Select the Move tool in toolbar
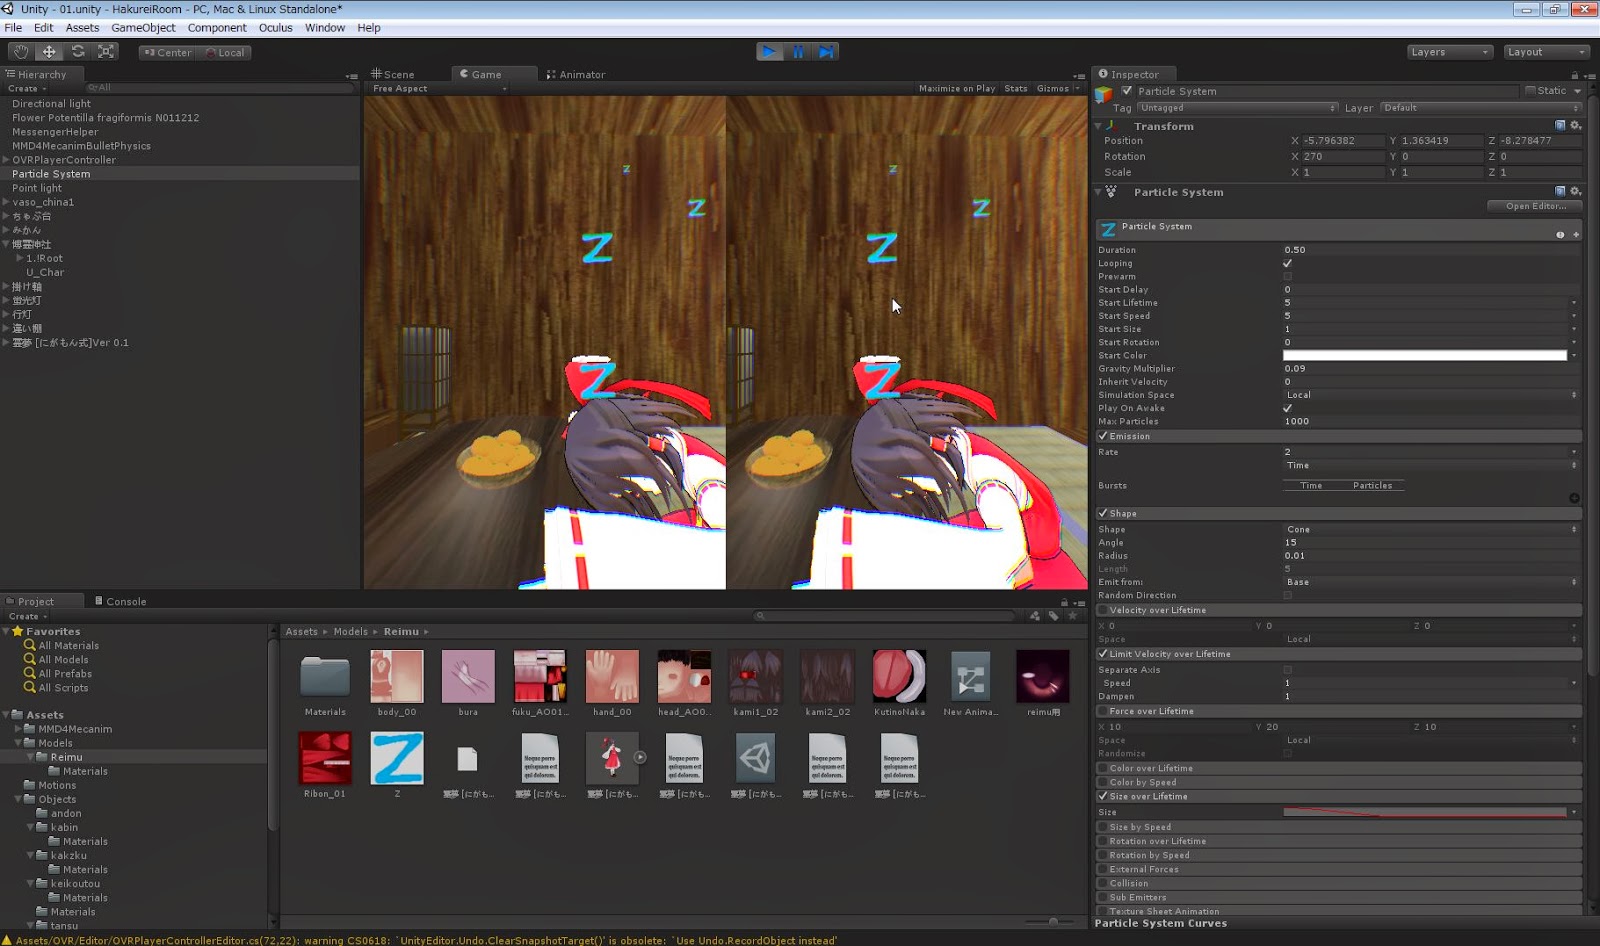The image size is (1600, 946). [x=49, y=52]
